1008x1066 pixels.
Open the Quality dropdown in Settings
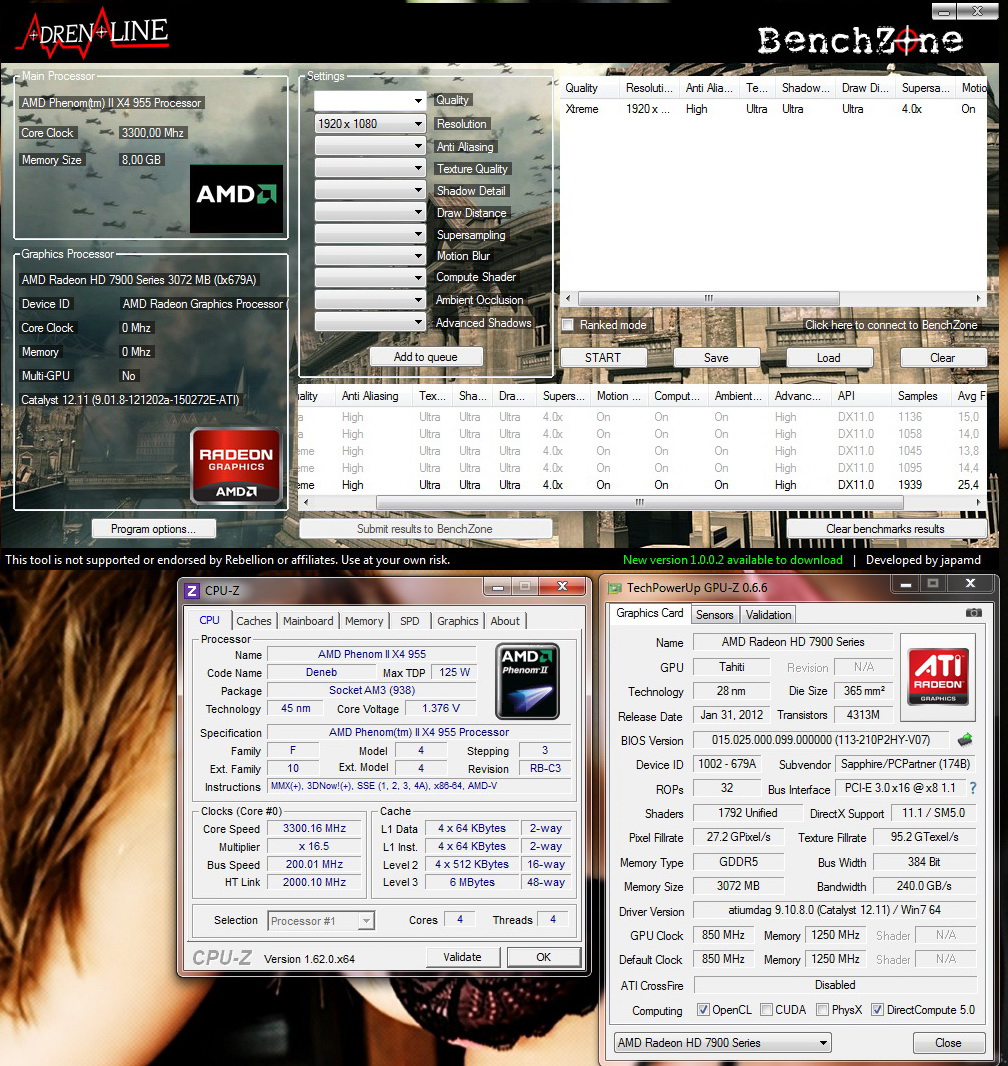(370, 101)
